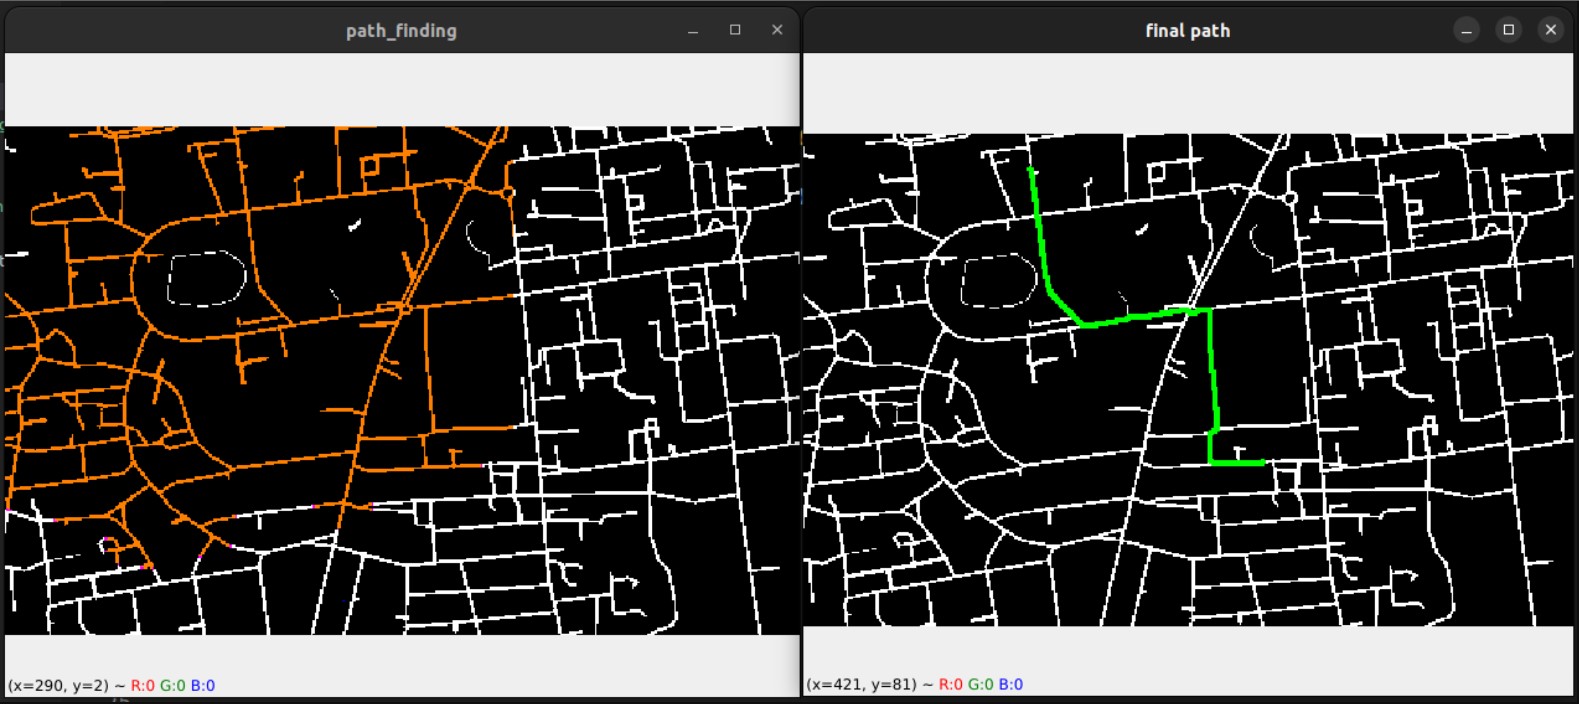
Task: Click the red R:0 value in path_finding status bar
Action: click(x=142, y=685)
